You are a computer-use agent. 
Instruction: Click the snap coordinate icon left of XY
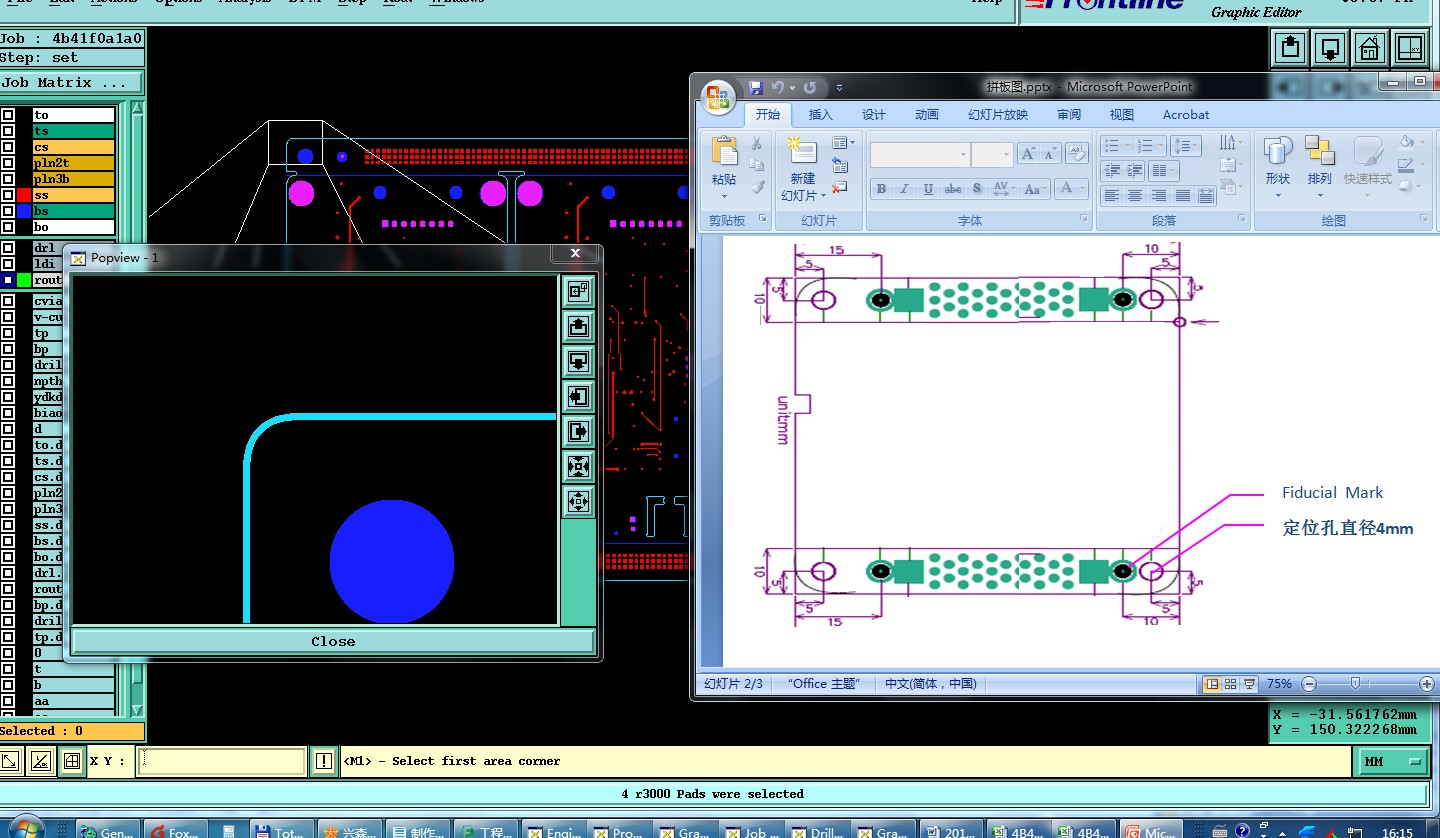(42, 761)
